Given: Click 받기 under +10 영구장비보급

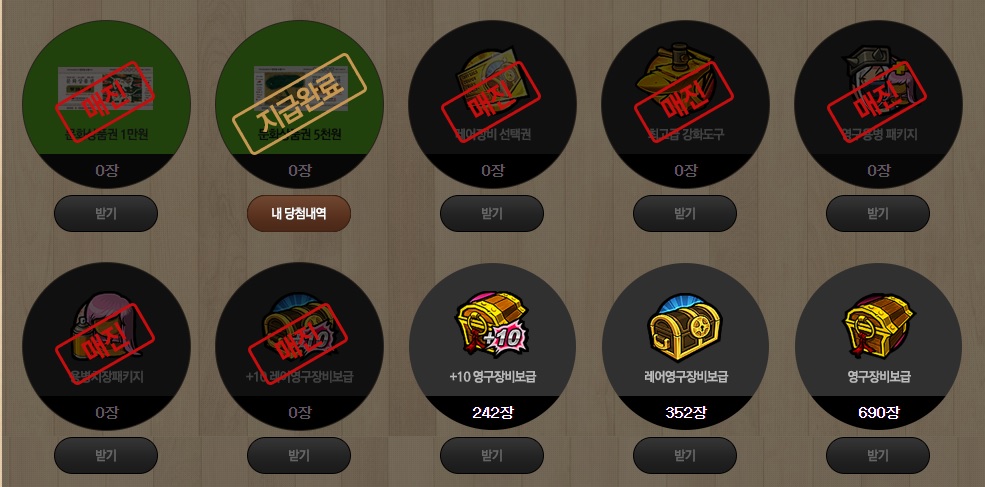Looking at the screenshot, I should point(492,456).
